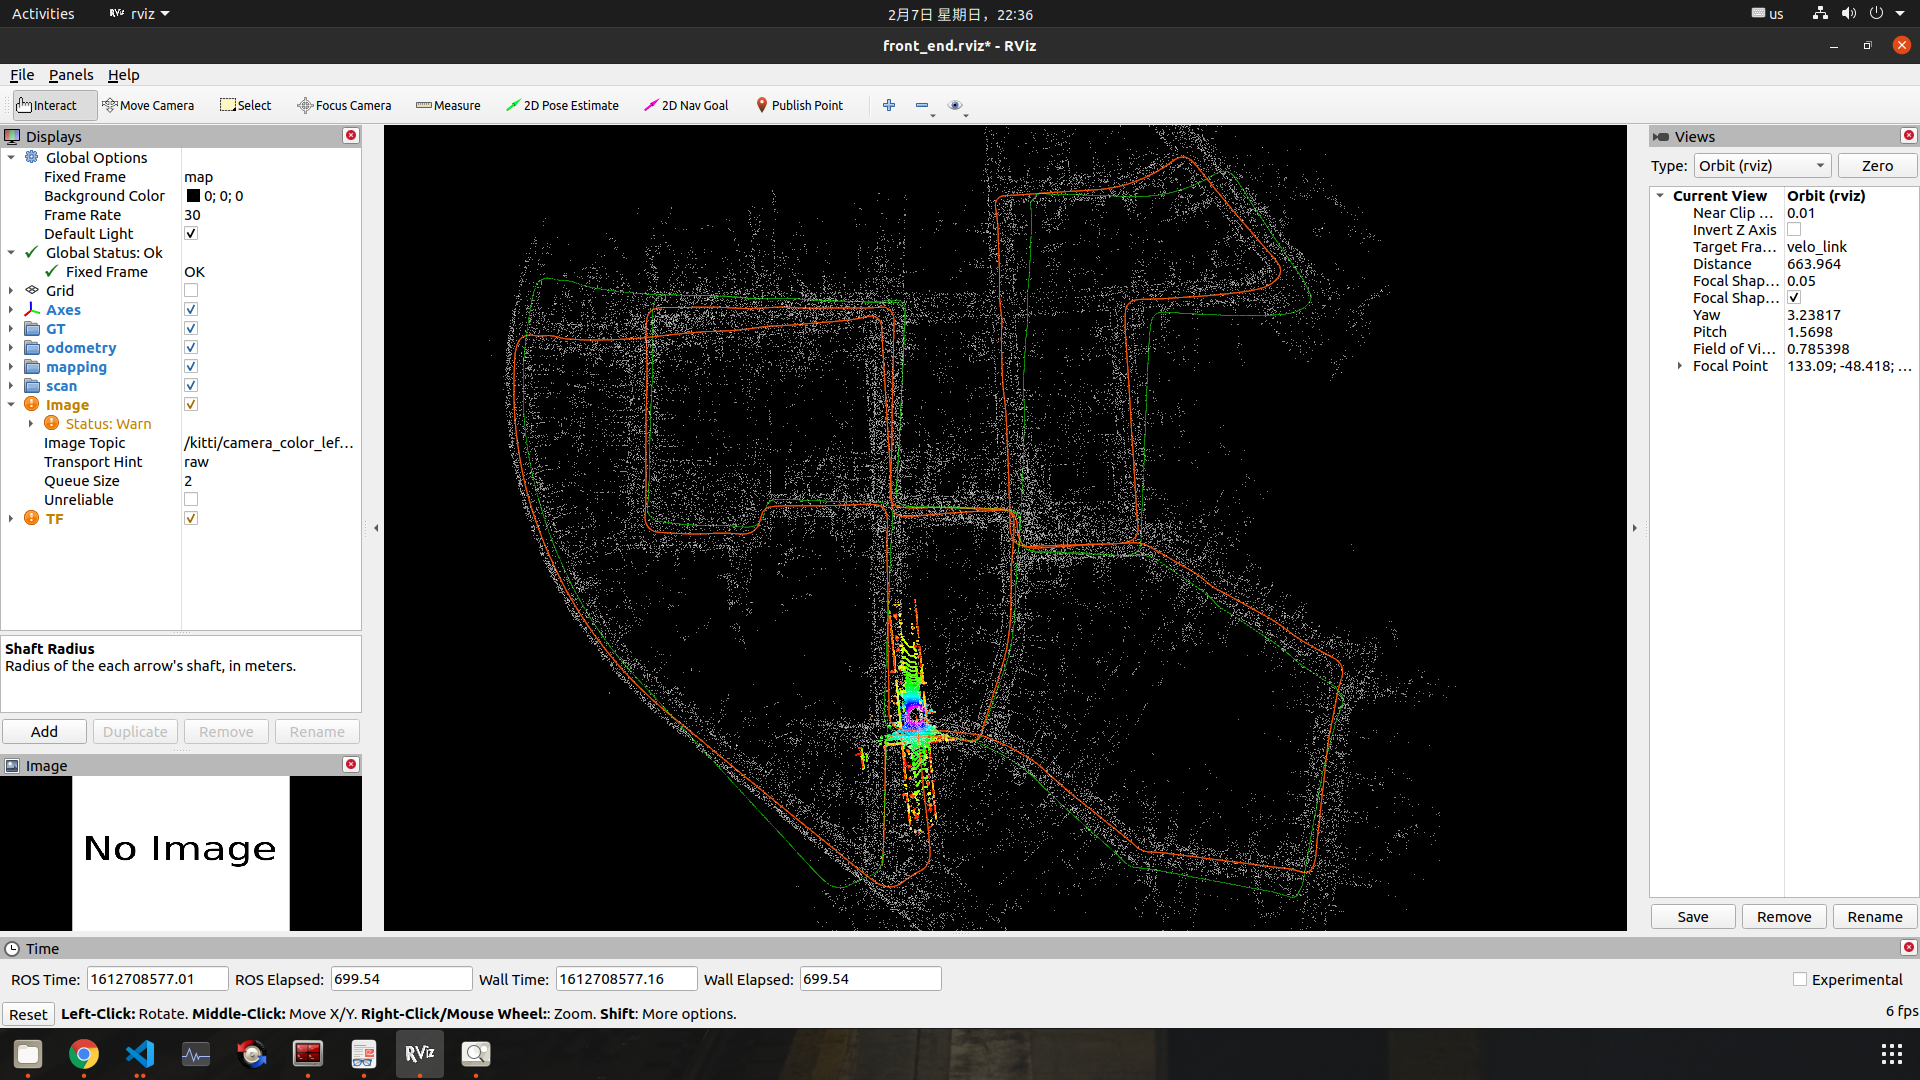Expand the Focal Point property
The image size is (1920, 1080).
[x=1679, y=366]
